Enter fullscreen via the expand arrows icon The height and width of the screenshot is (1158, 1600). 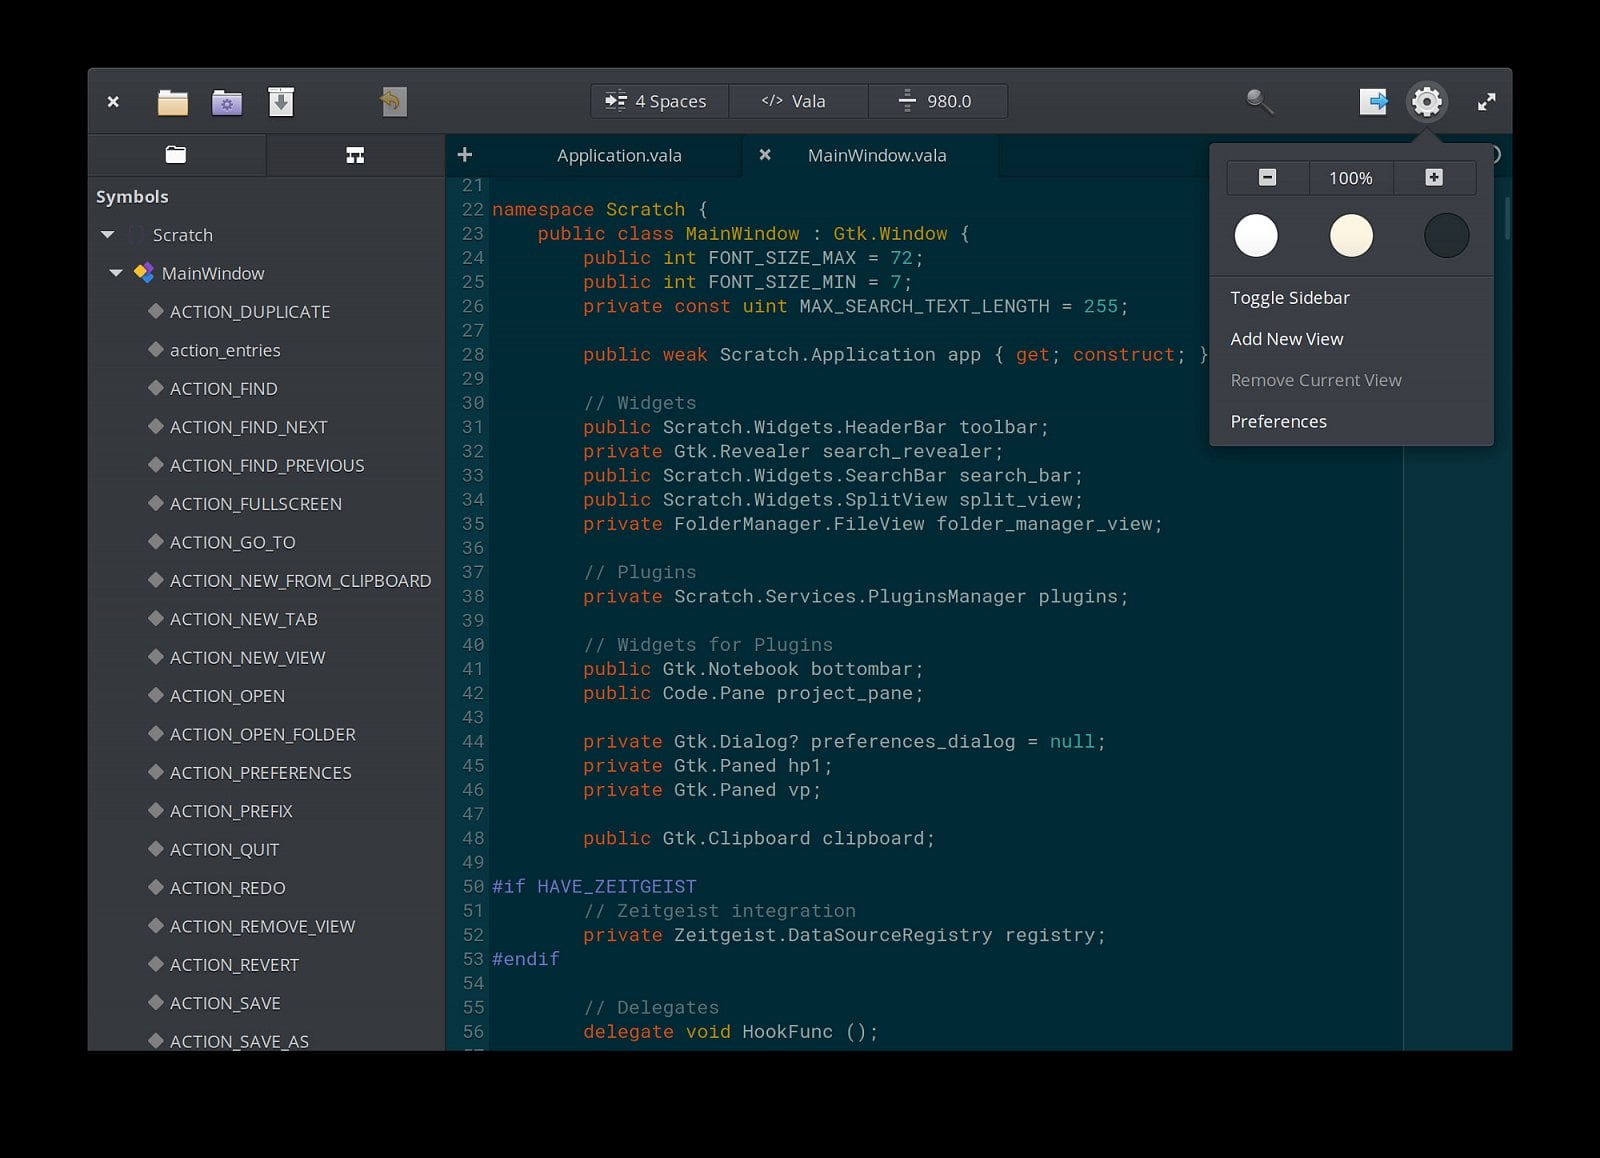1487,101
